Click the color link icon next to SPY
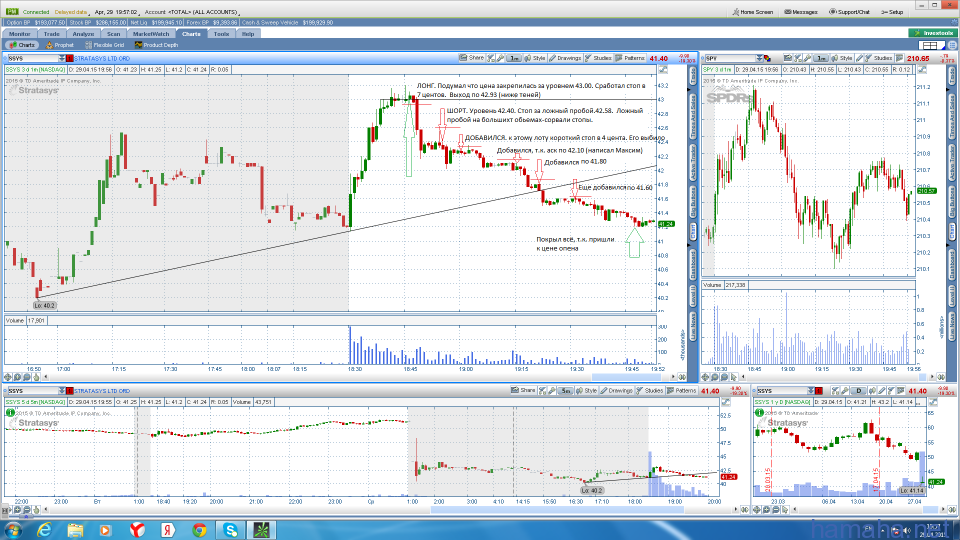 pyautogui.click(x=767, y=58)
